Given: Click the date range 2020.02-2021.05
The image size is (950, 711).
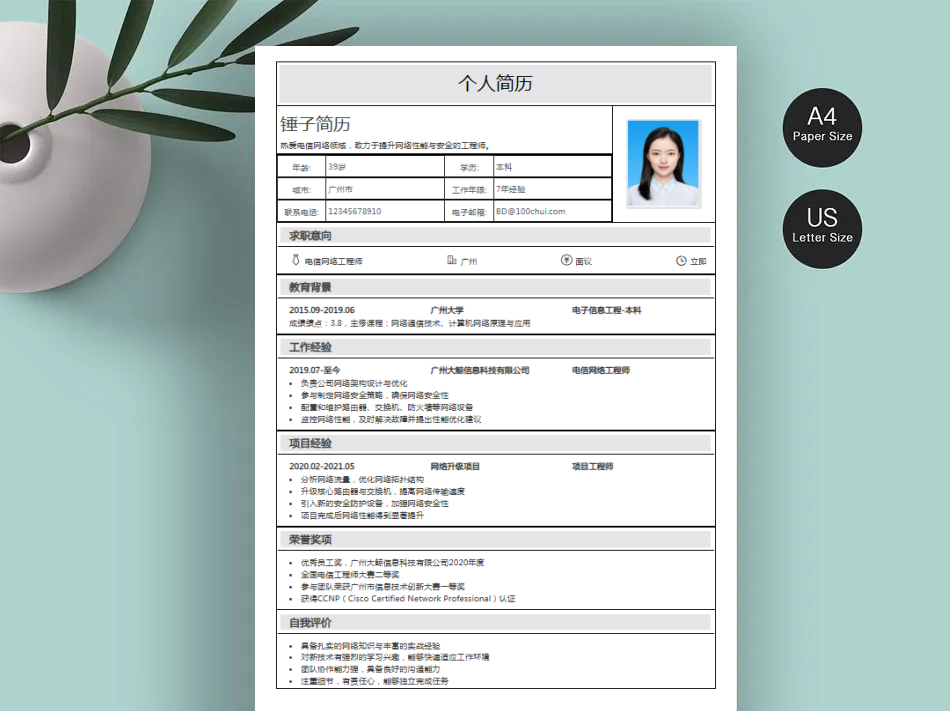Looking at the screenshot, I should (x=322, y=466).
